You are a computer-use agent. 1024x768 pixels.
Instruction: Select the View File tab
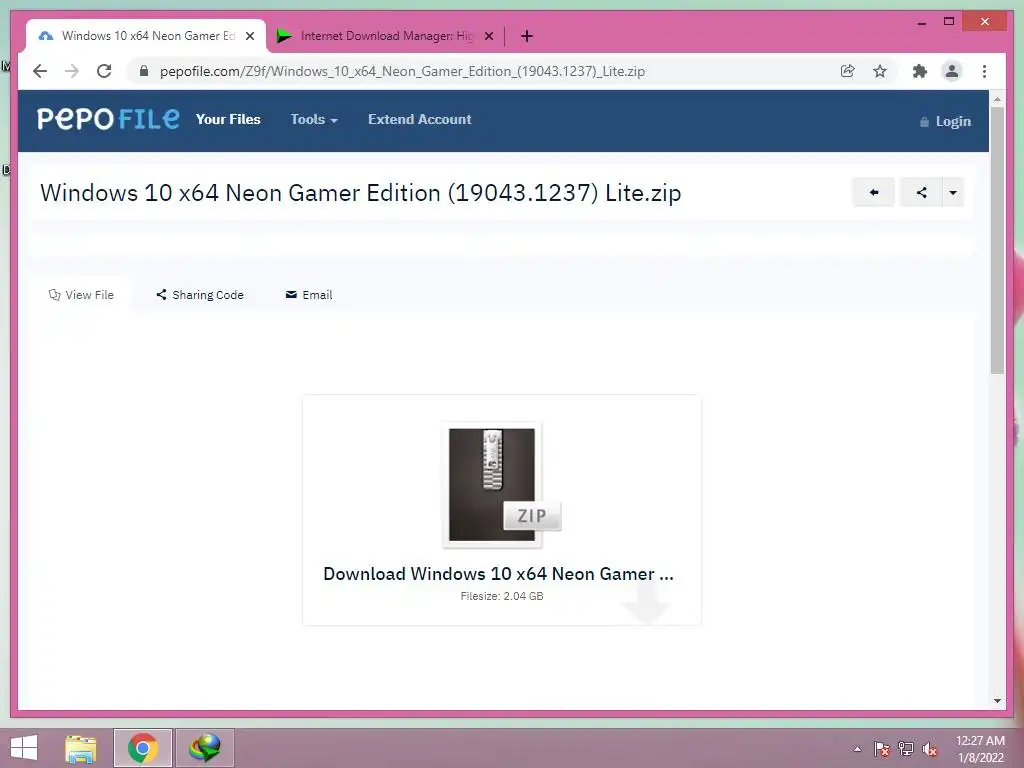(x=81, y=295)
